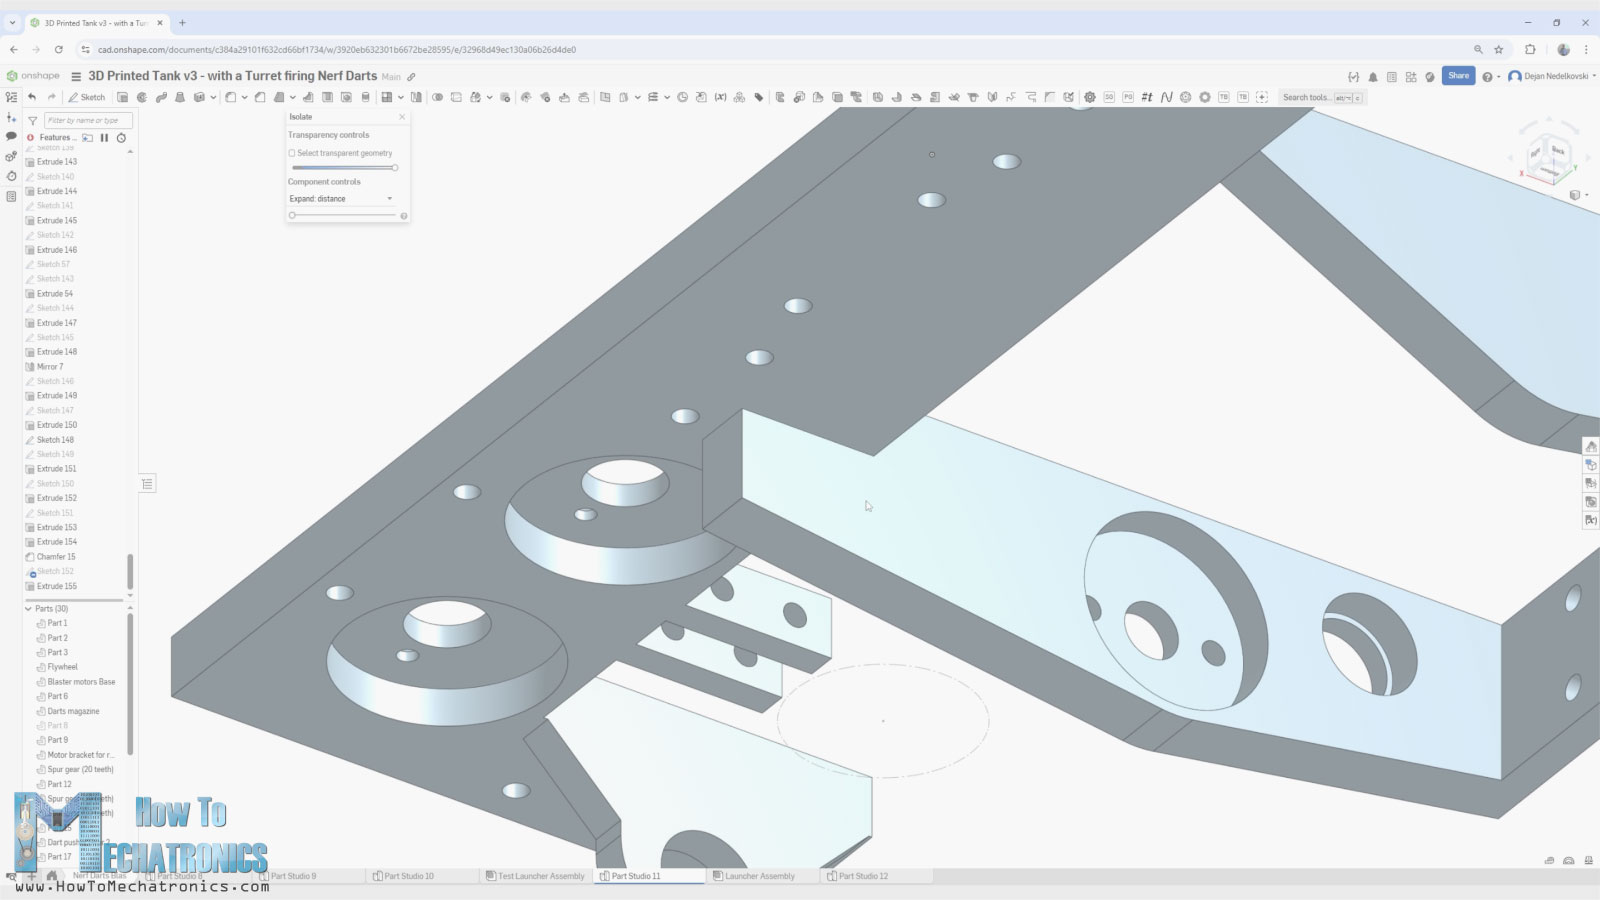This screenshot has height=900, width=1600.
Task: Select the Extrude tool in the toolbar
Action: (x=122, y=97)
